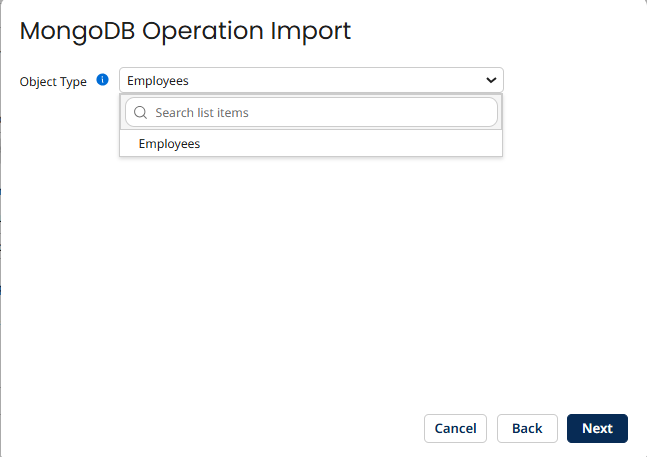Click the Object Type label text
The width and height of the screenshot is (647, 457).
[53, 82]
